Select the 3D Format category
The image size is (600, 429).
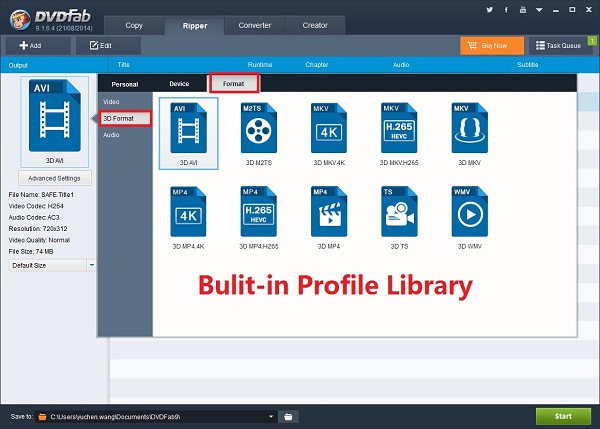125,118
